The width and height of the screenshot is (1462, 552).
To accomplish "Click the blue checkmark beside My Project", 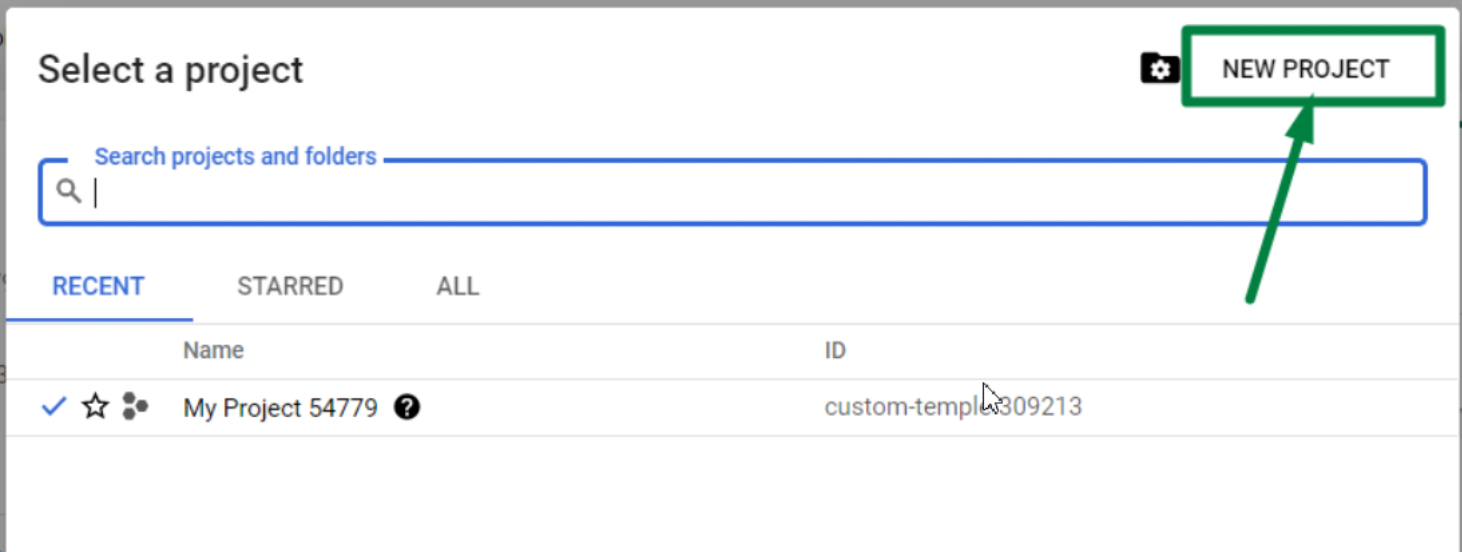I will [x=54, y=406].
